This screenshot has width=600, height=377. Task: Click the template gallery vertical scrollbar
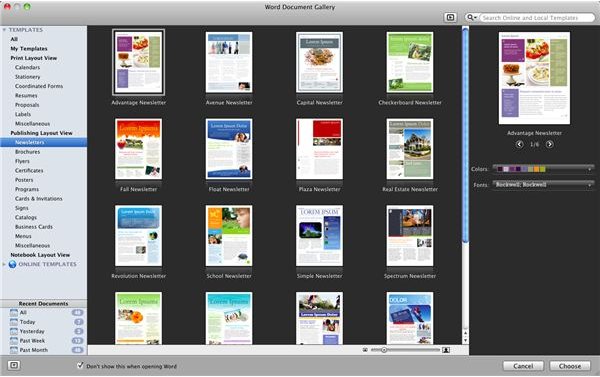(465, 134)
